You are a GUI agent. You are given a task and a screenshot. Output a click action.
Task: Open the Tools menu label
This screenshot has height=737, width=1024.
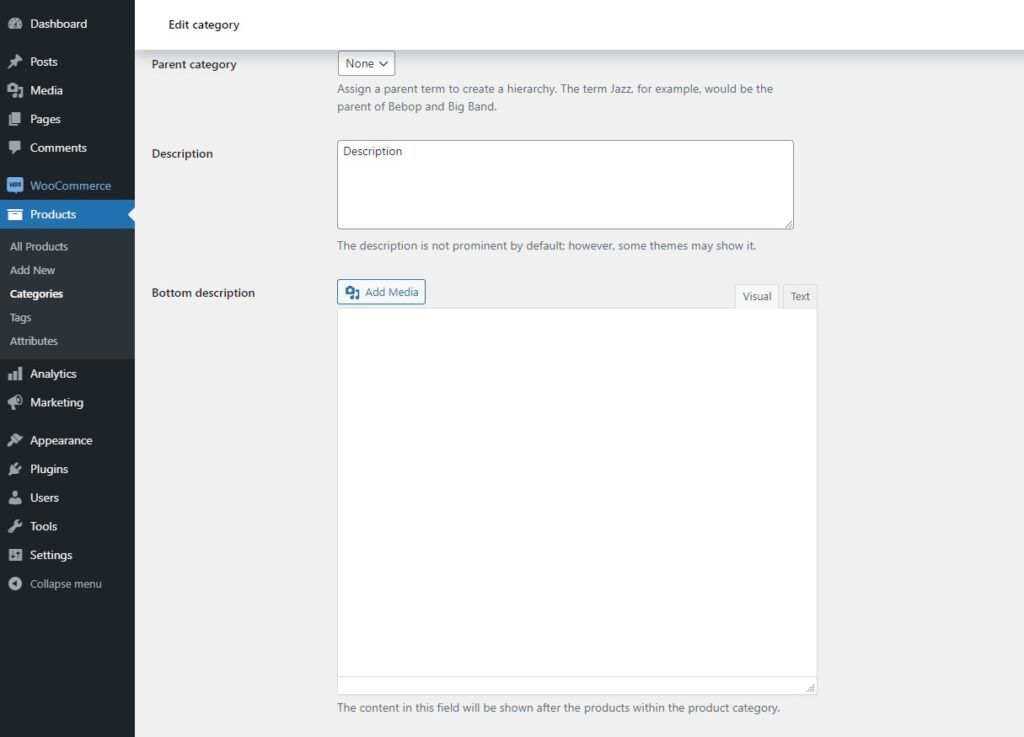tap(43, 526)
